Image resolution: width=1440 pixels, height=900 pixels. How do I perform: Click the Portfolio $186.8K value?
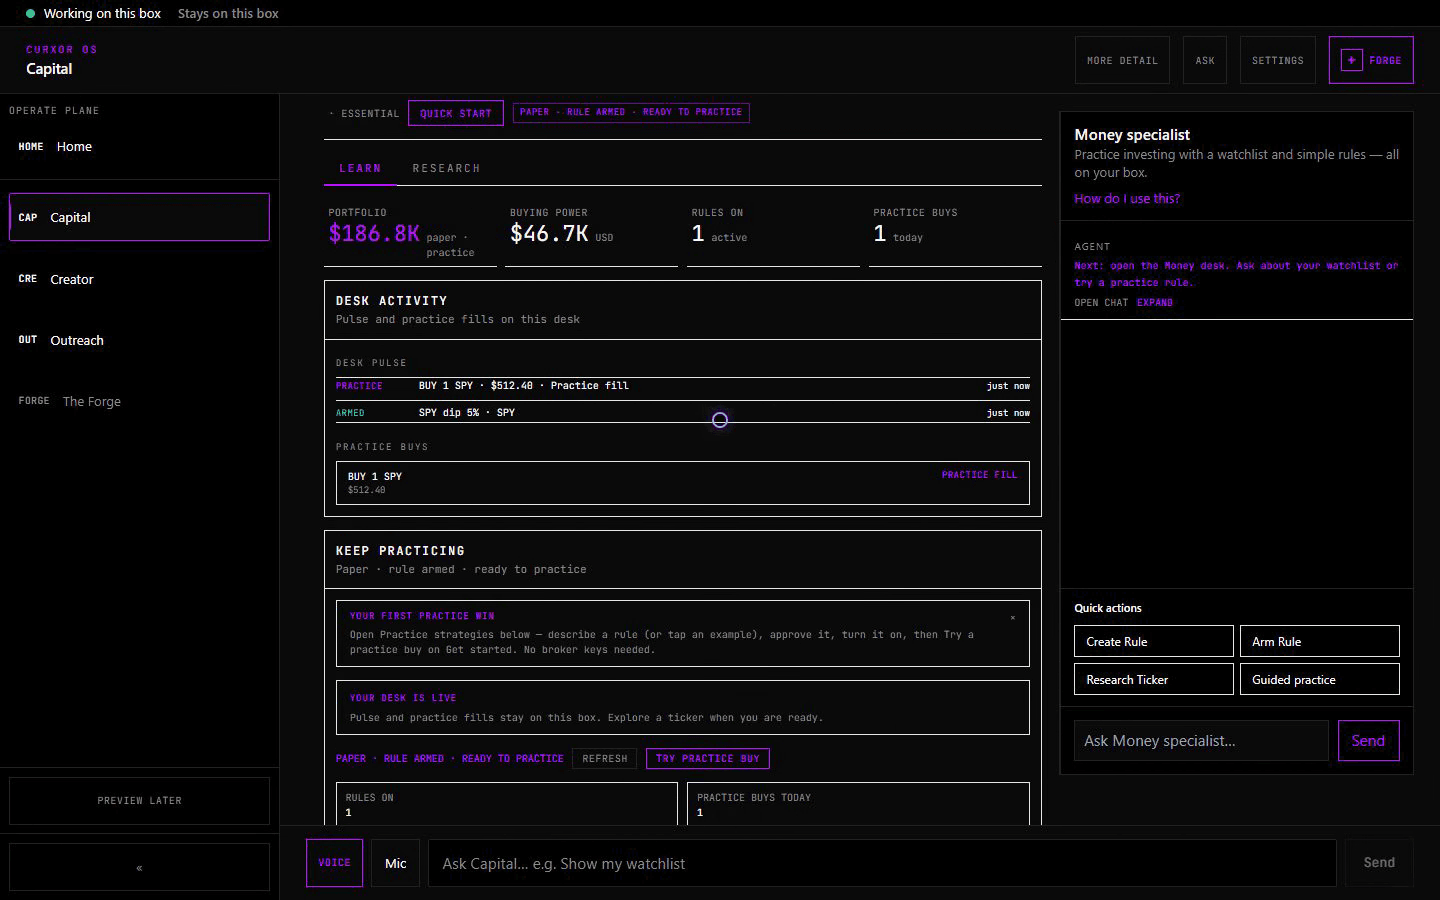(x=374, y=234)
